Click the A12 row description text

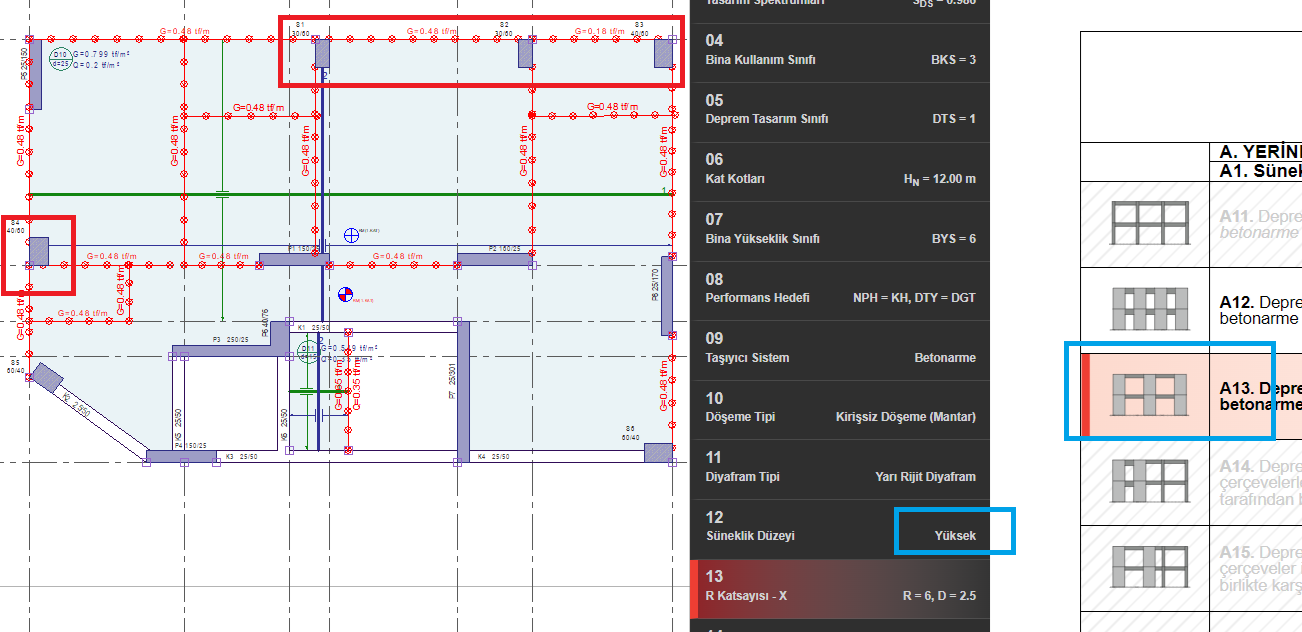click(1261, 310)
